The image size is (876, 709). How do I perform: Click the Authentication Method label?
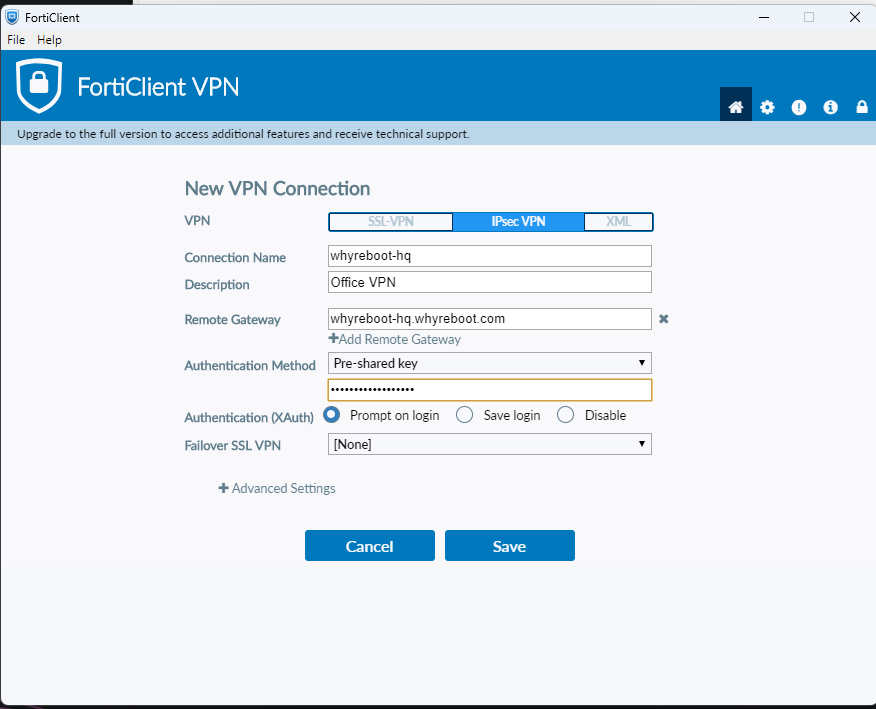tap(250, 365)
